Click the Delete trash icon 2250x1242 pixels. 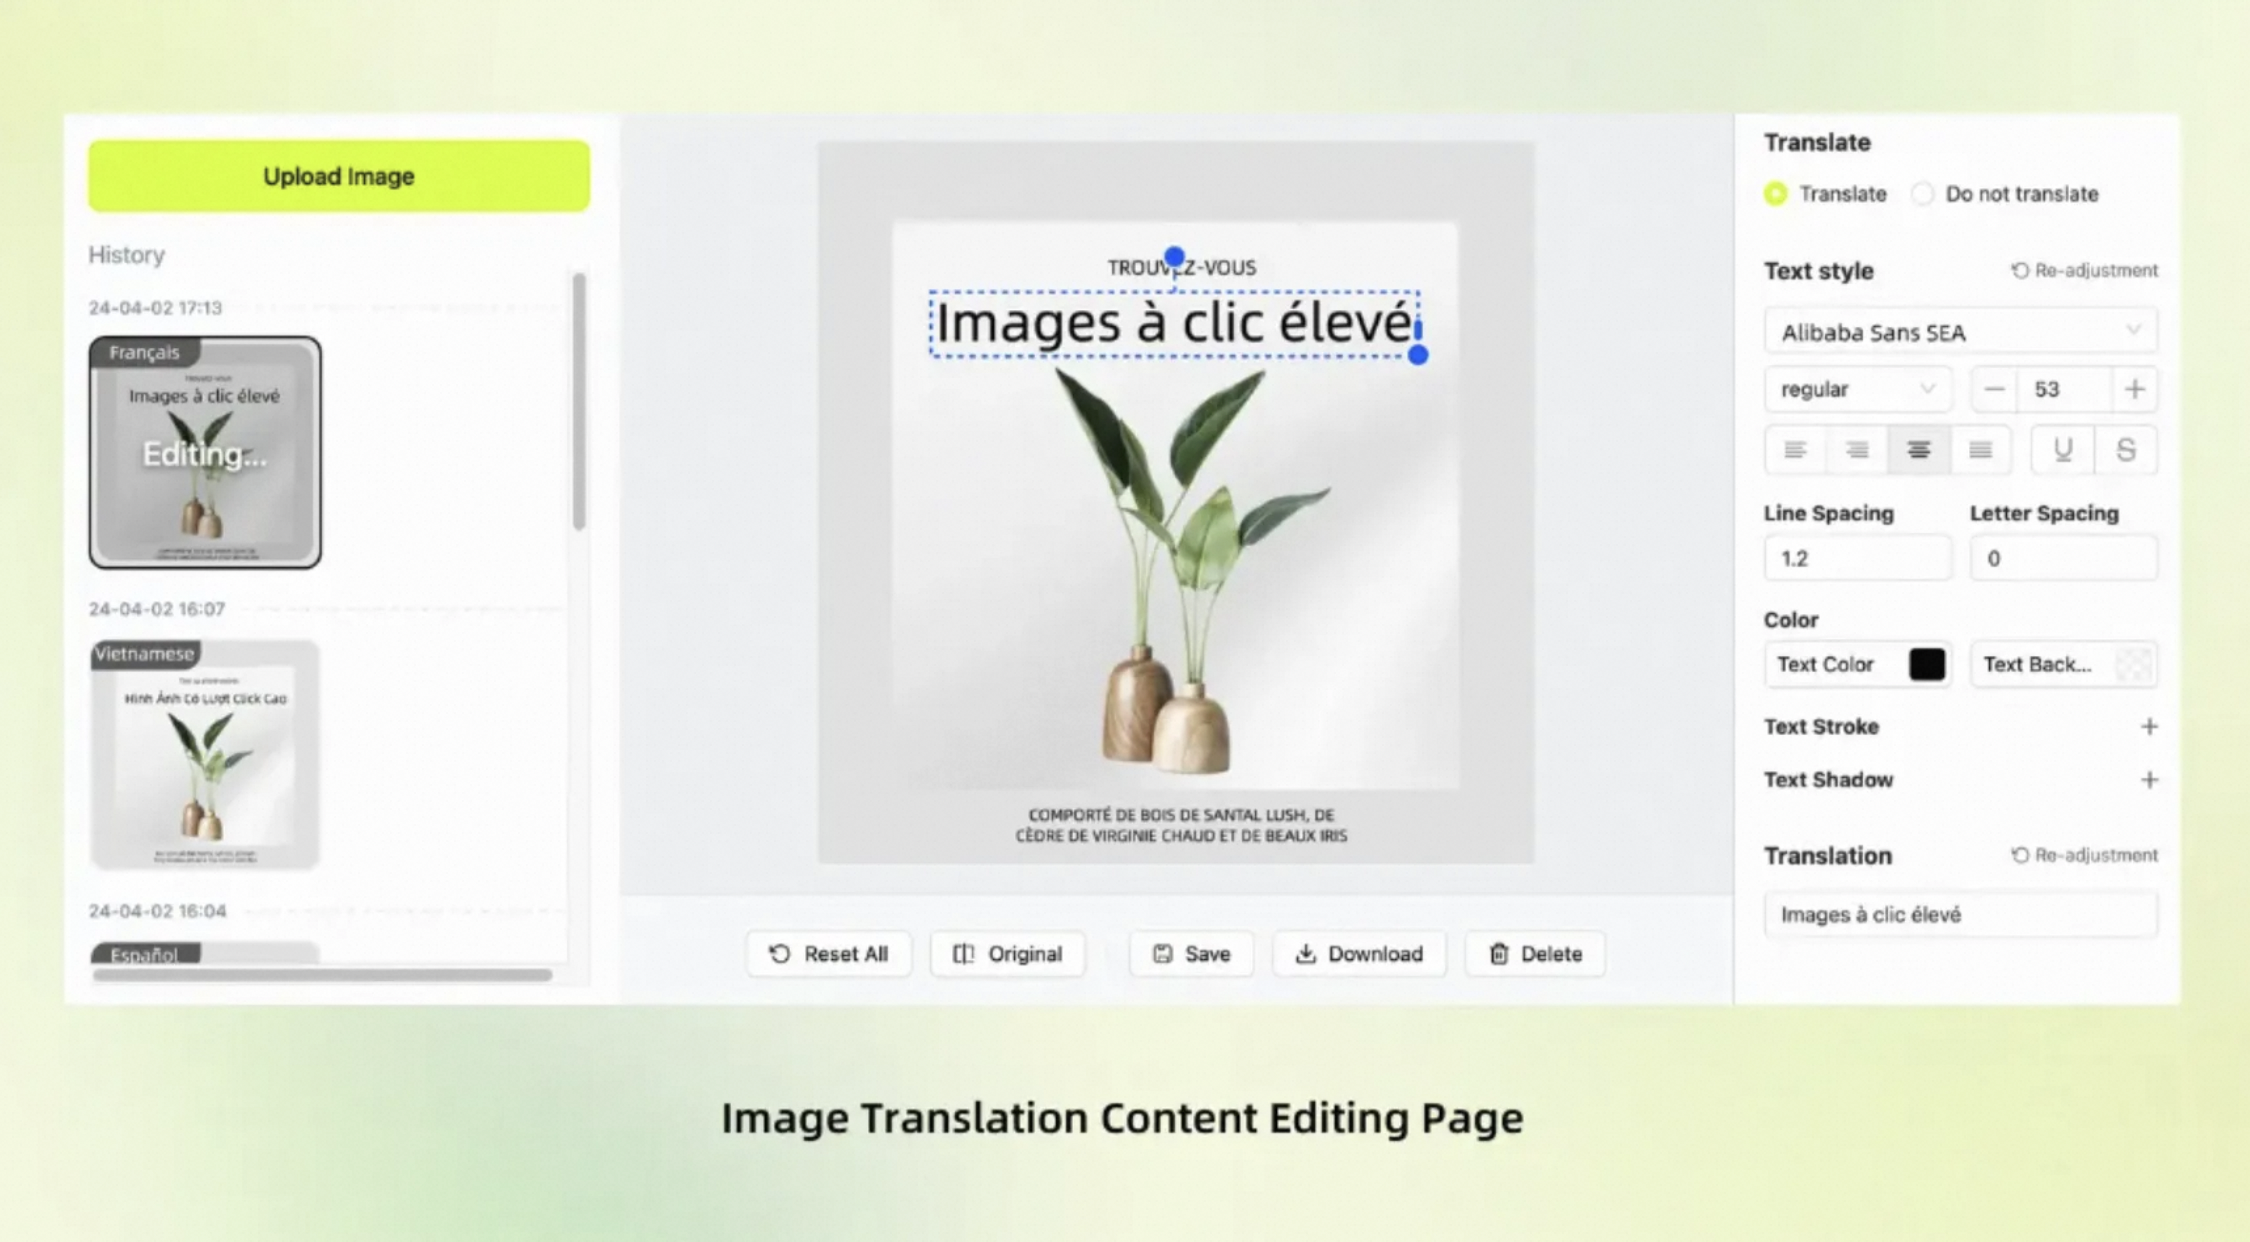(1499, 953)
